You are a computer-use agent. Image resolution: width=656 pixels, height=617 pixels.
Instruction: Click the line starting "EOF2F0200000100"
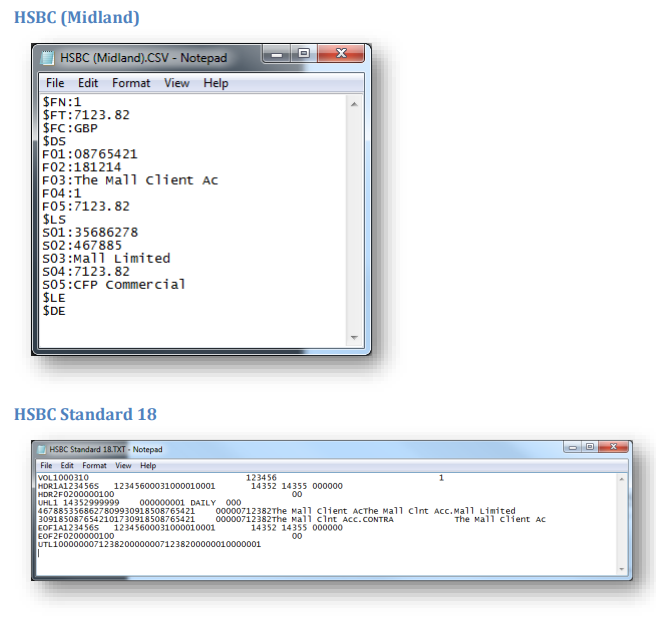click(170, 536)
